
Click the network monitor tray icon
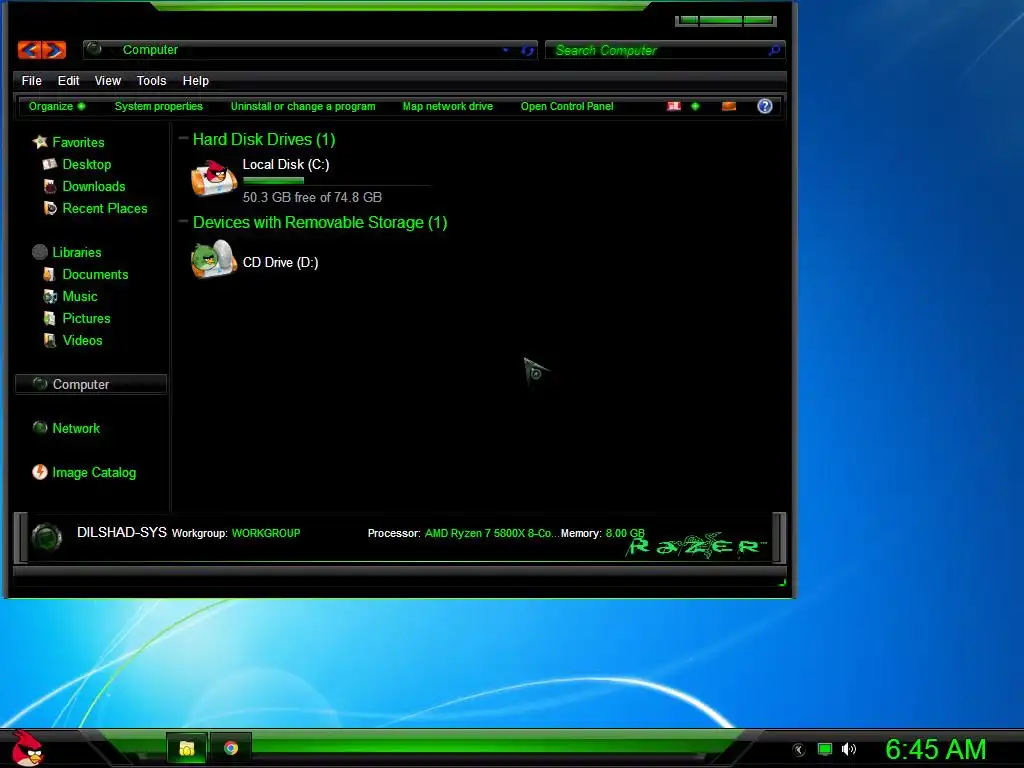coord(825,749)
